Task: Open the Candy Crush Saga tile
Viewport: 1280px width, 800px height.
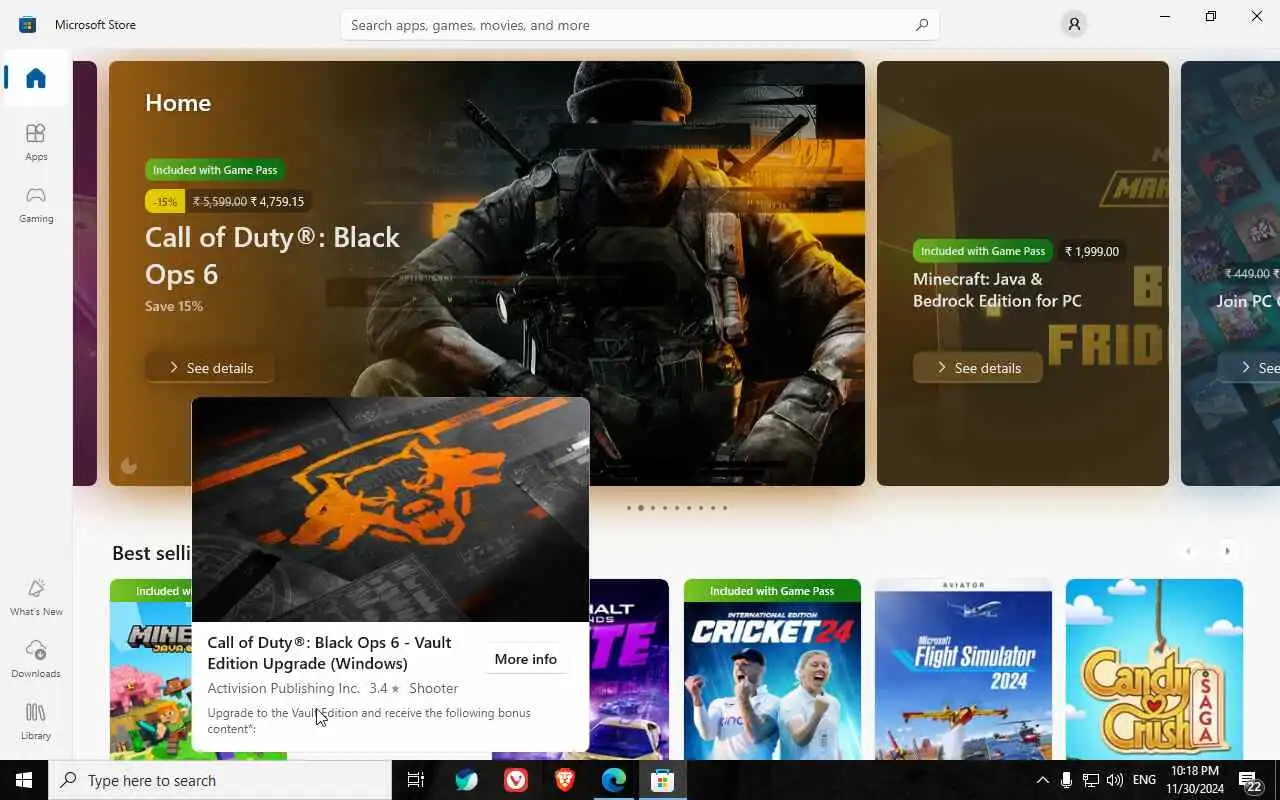Action: pos(1154,669)
